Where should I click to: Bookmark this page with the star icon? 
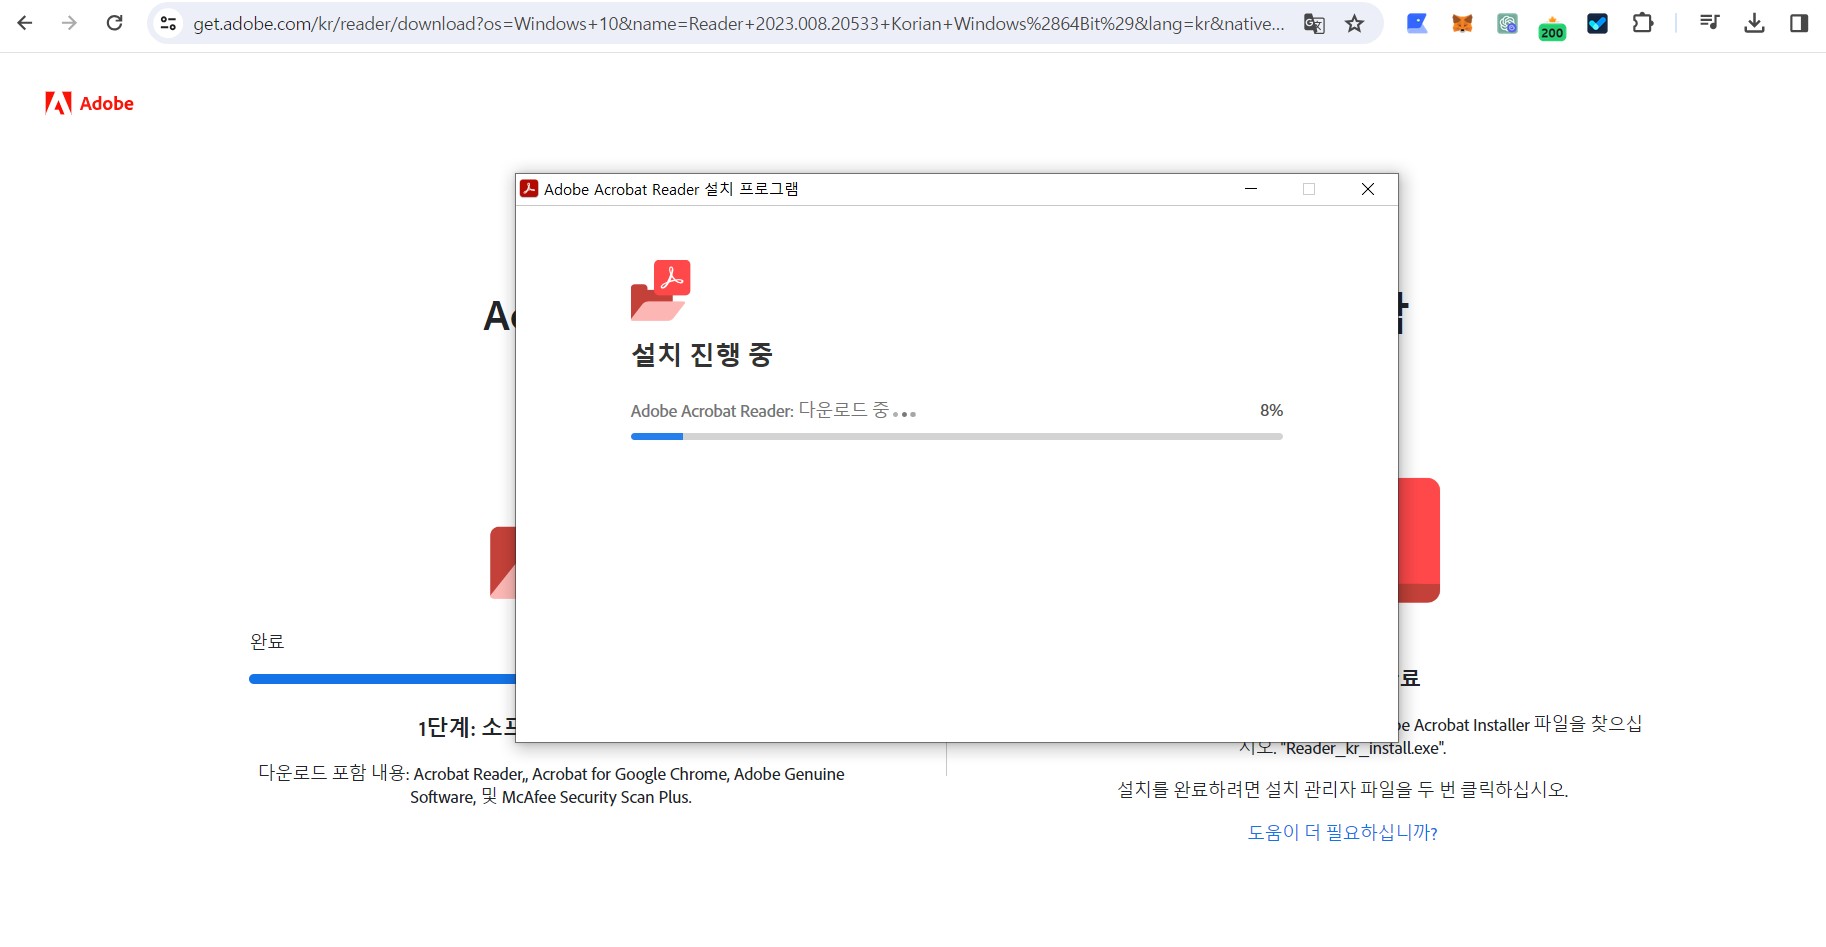click(1355, 23)
